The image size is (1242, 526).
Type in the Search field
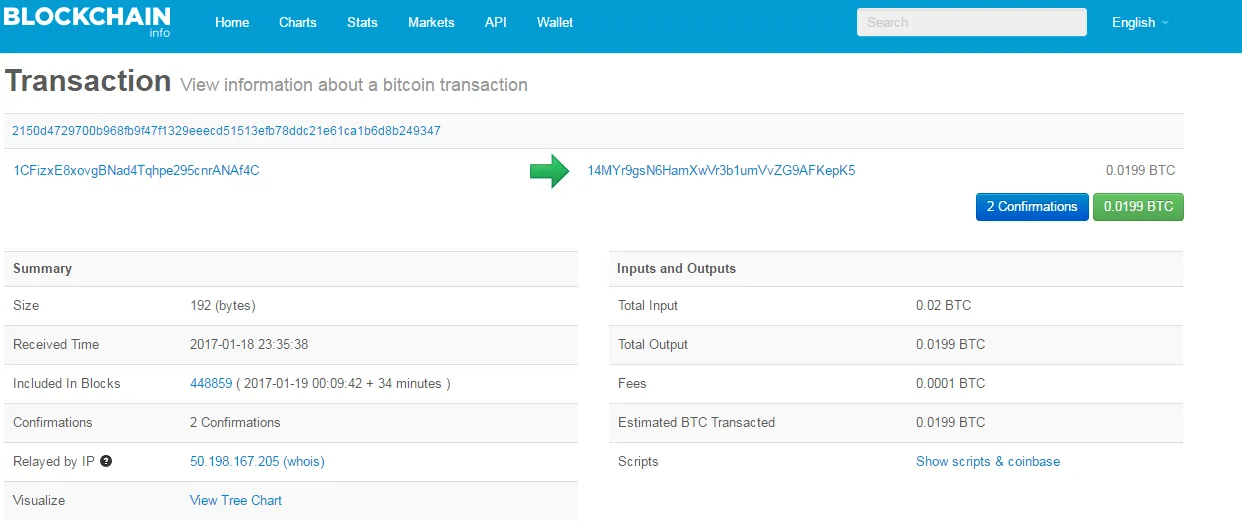[x=971, y=22]
